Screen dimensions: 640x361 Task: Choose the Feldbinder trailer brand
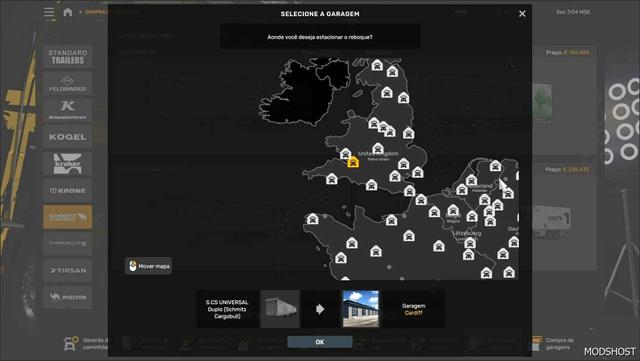pyautogui.click(x=68, y=83)
